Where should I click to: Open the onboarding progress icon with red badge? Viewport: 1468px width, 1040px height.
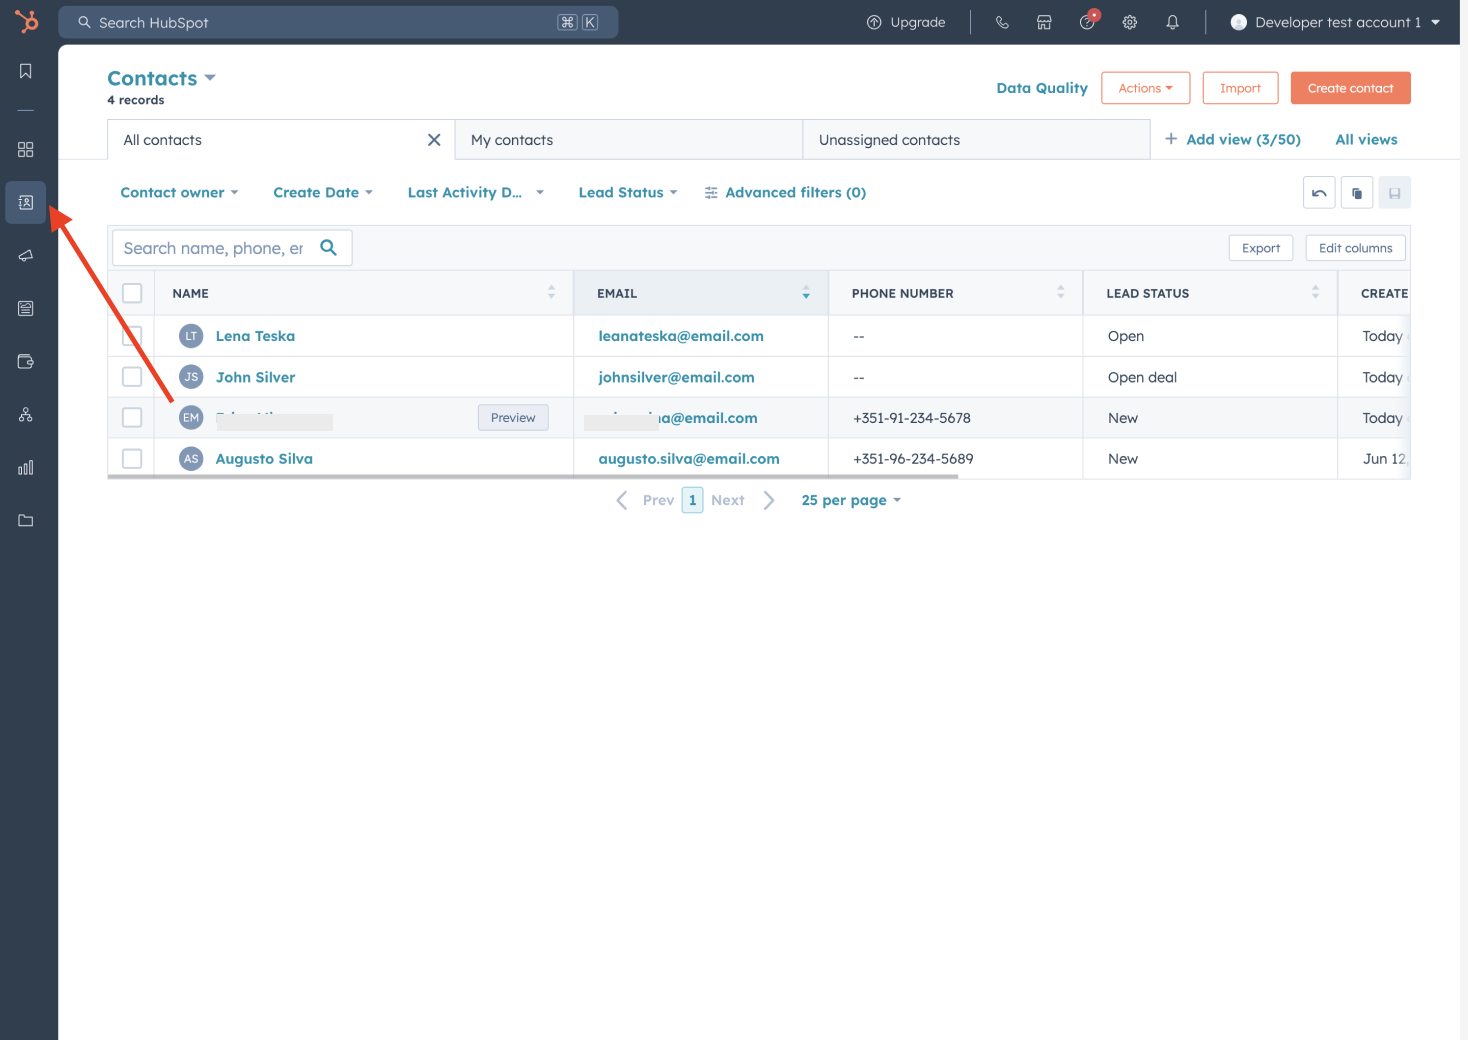tap(1088, 21)
